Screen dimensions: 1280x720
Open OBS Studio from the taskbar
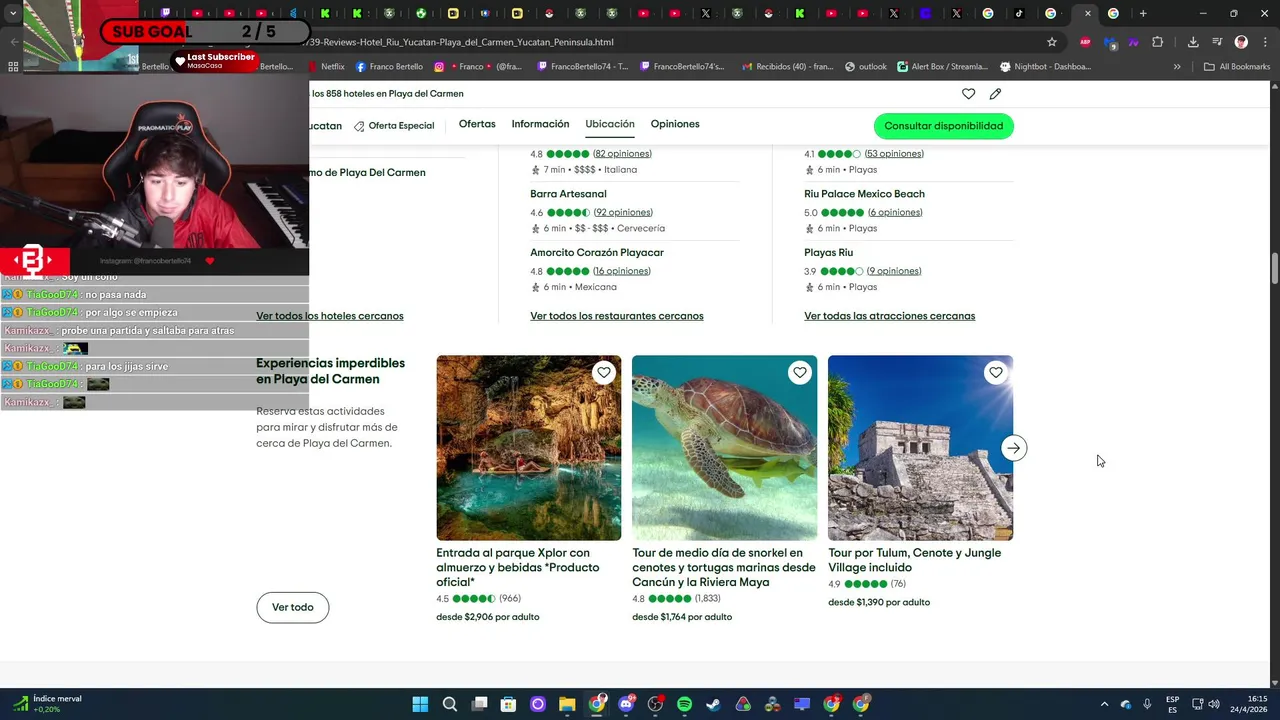click(x=655, y=704)
